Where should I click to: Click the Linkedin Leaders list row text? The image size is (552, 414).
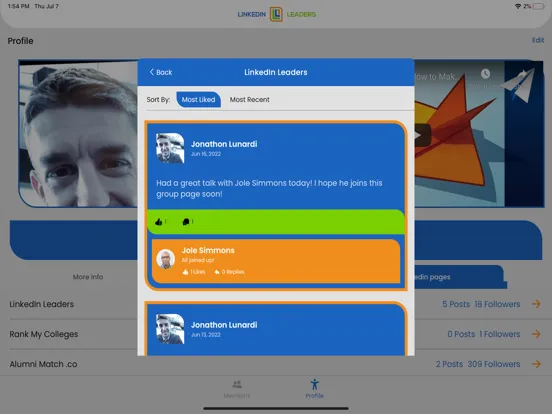pos(42,304)
